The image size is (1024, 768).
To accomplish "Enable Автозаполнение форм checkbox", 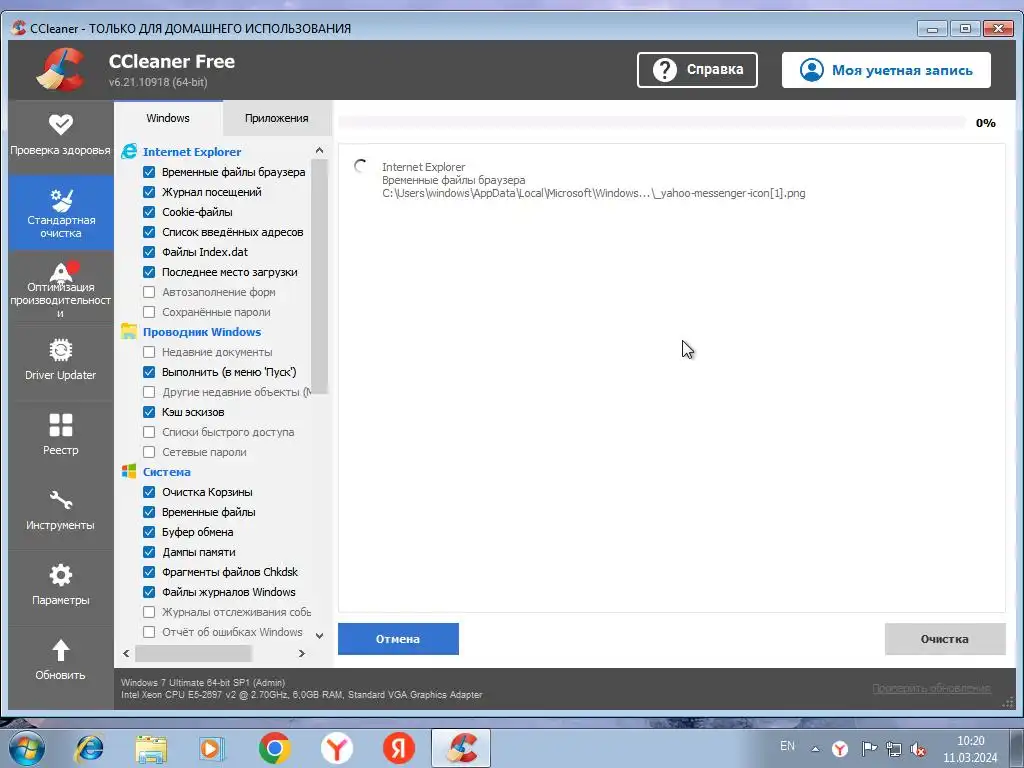I will 149,292.
